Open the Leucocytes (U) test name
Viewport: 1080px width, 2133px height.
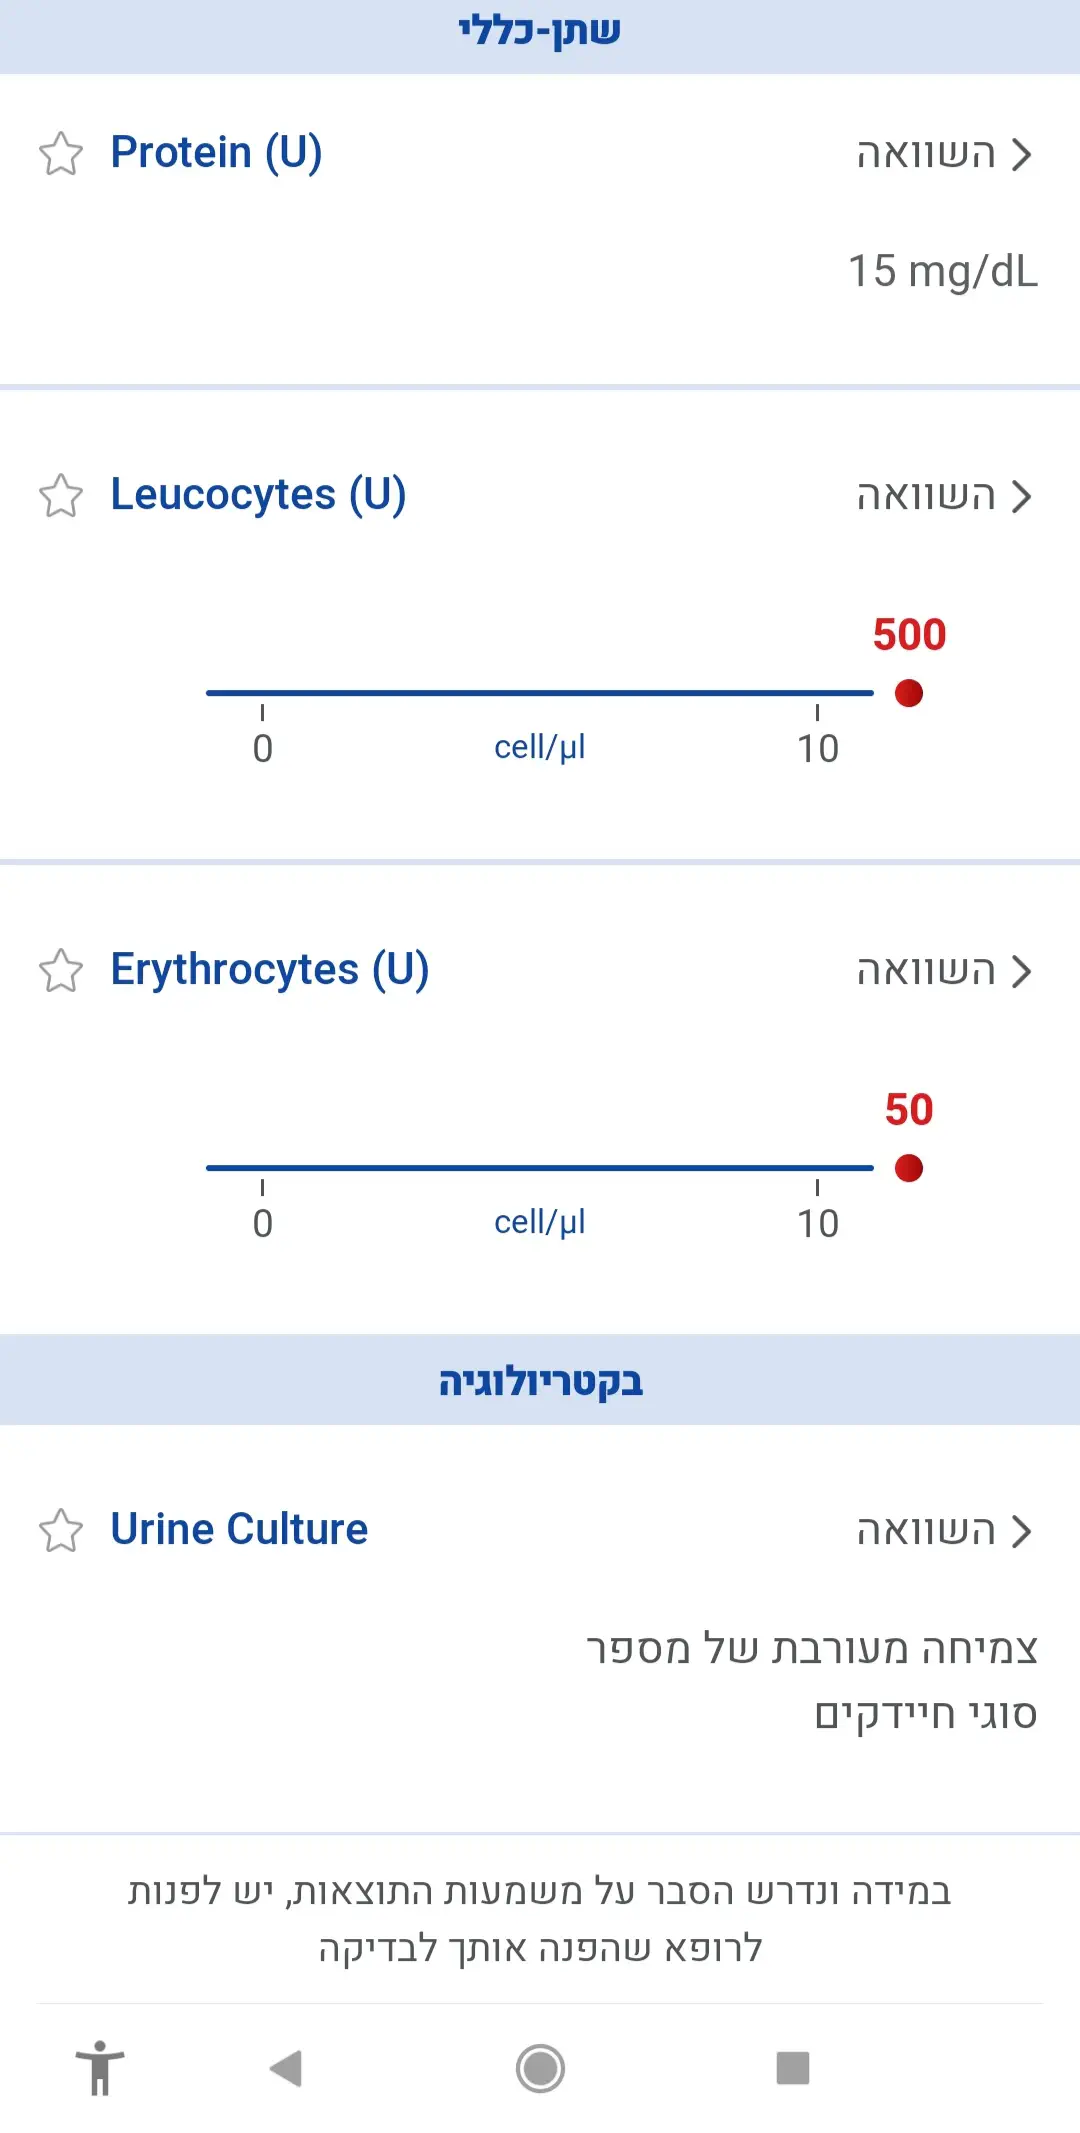(x=258, y=495)
